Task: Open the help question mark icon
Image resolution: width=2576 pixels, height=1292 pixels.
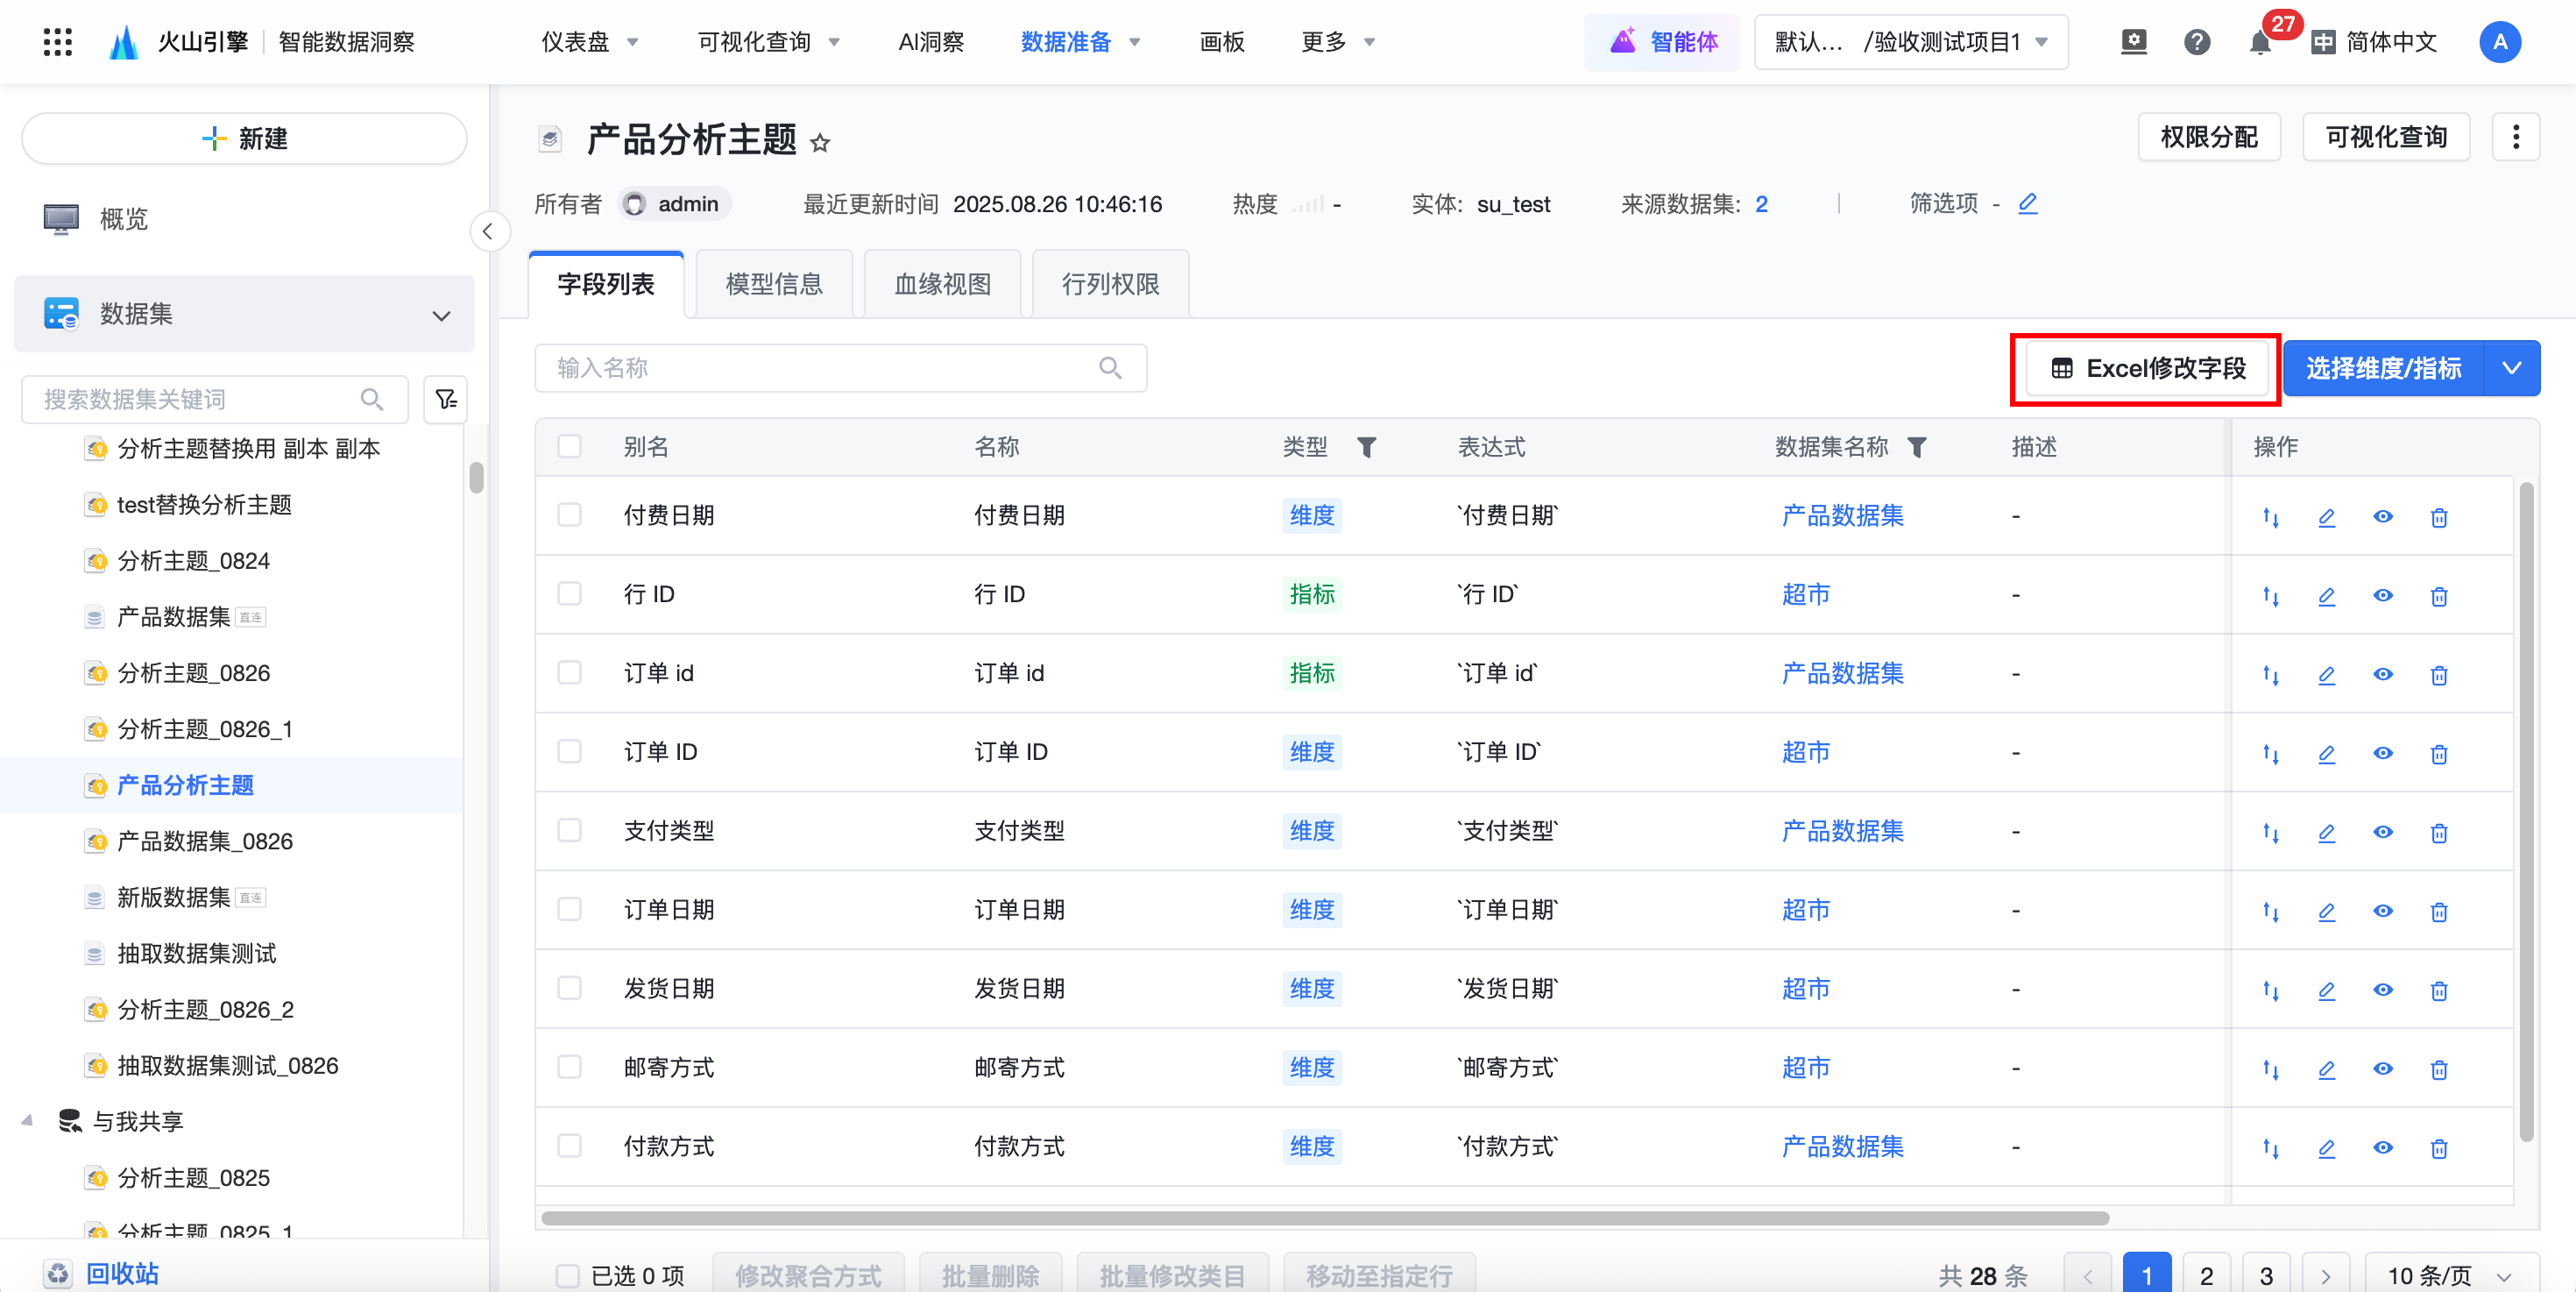Action: click(2197, 42)
